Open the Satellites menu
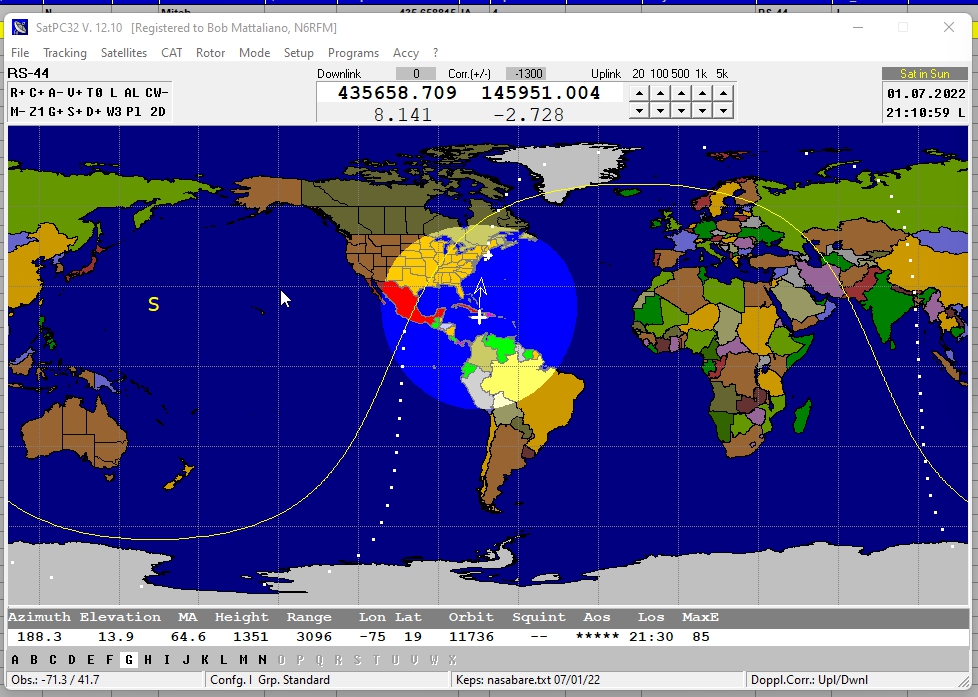The width and height of the screenshot is (978, 697). 124,53
